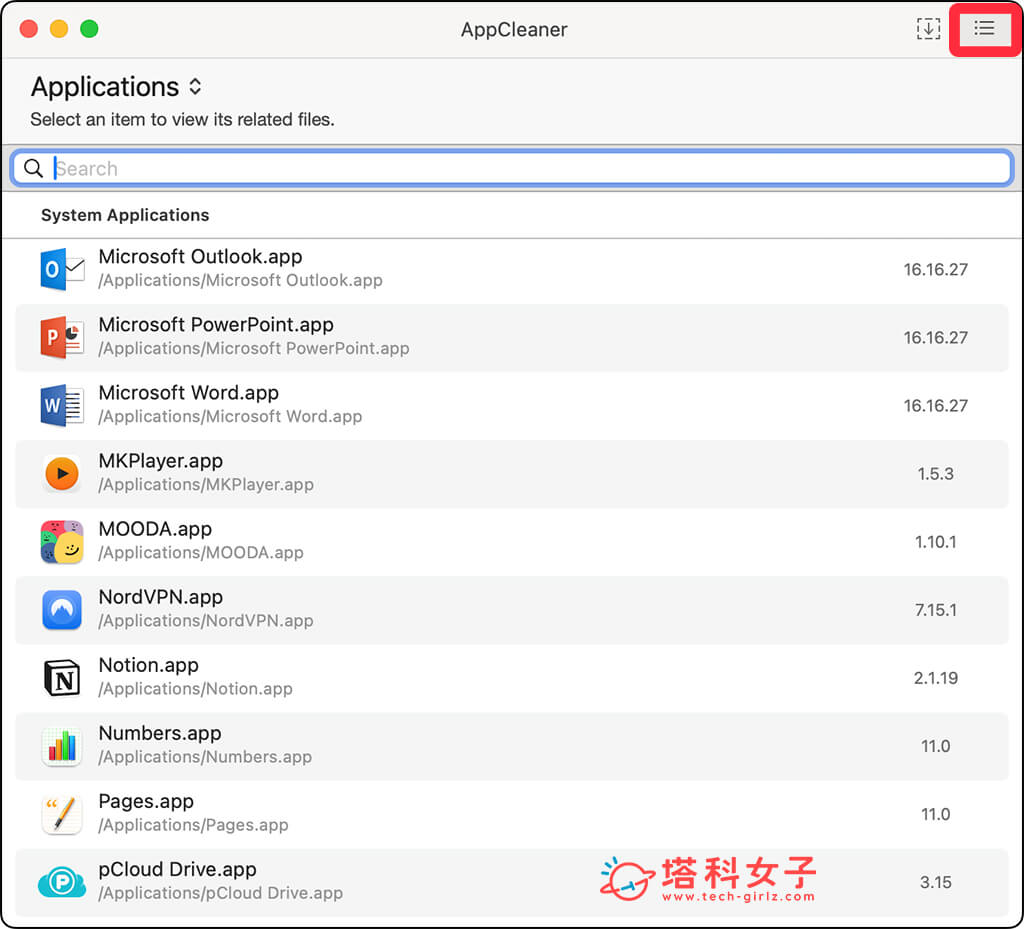Select the NordVPN app icon

coord(62,610)
